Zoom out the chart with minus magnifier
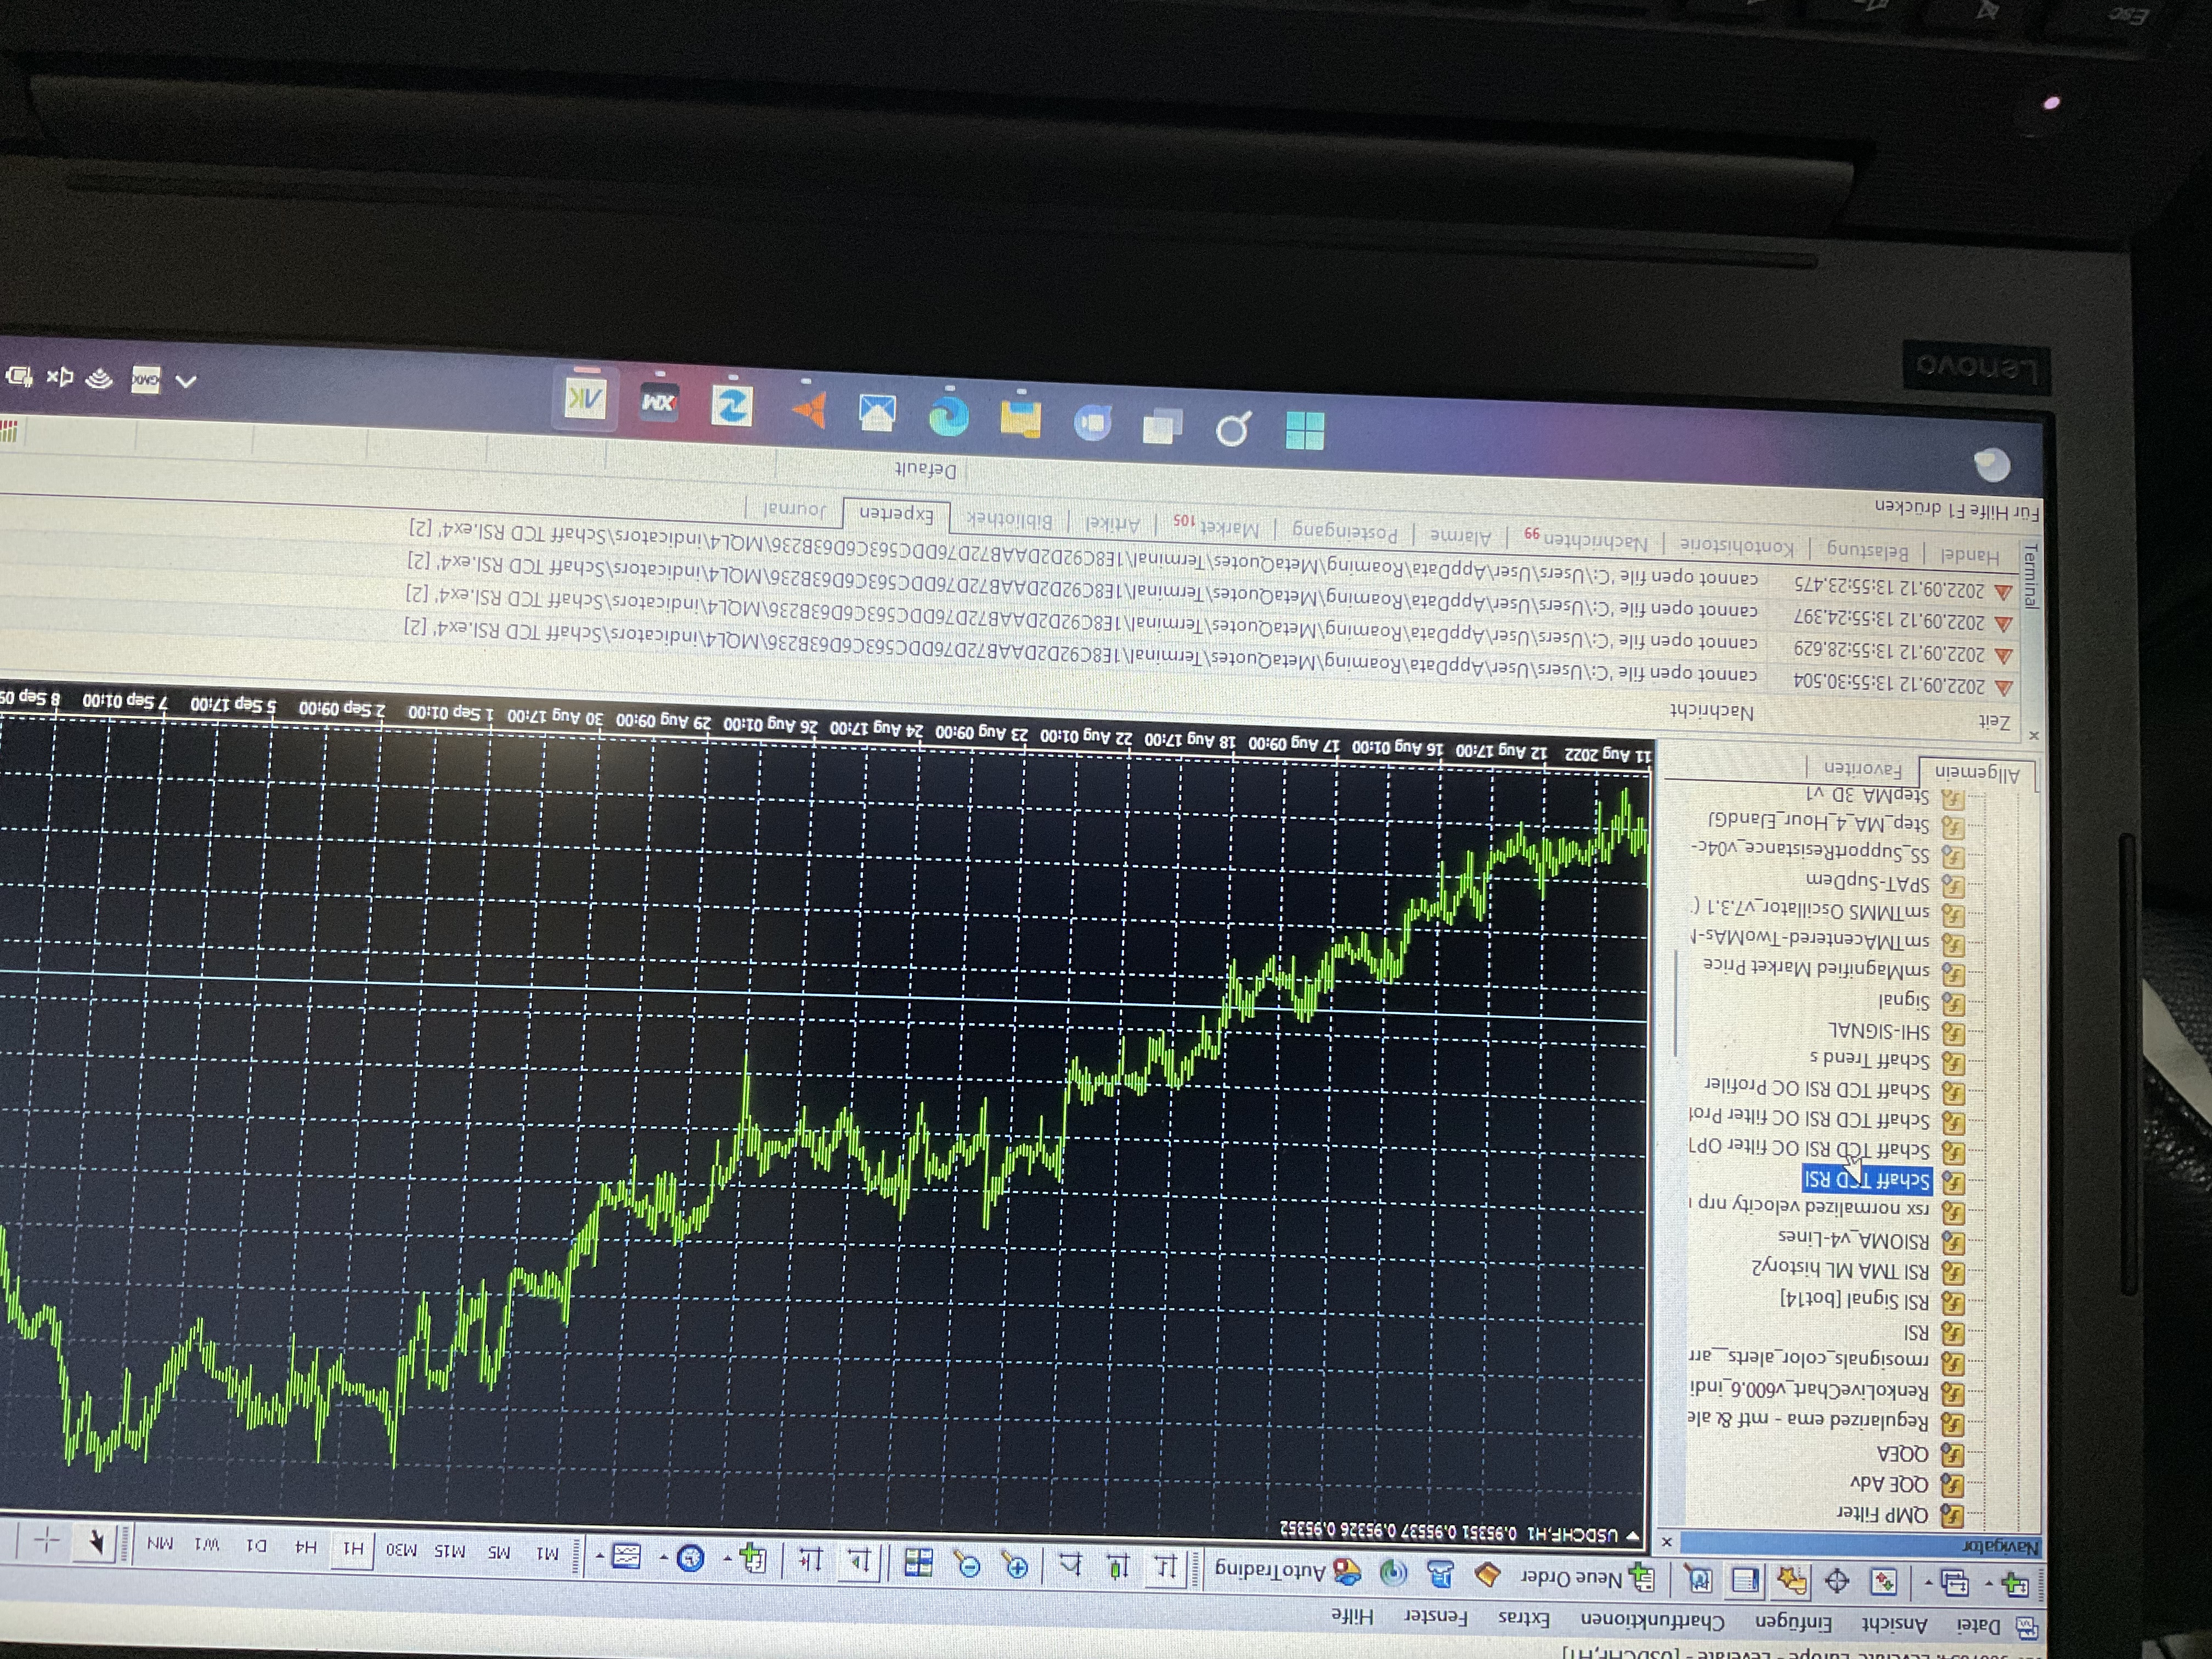The image size is (2212, 1659). [970, 1566]
